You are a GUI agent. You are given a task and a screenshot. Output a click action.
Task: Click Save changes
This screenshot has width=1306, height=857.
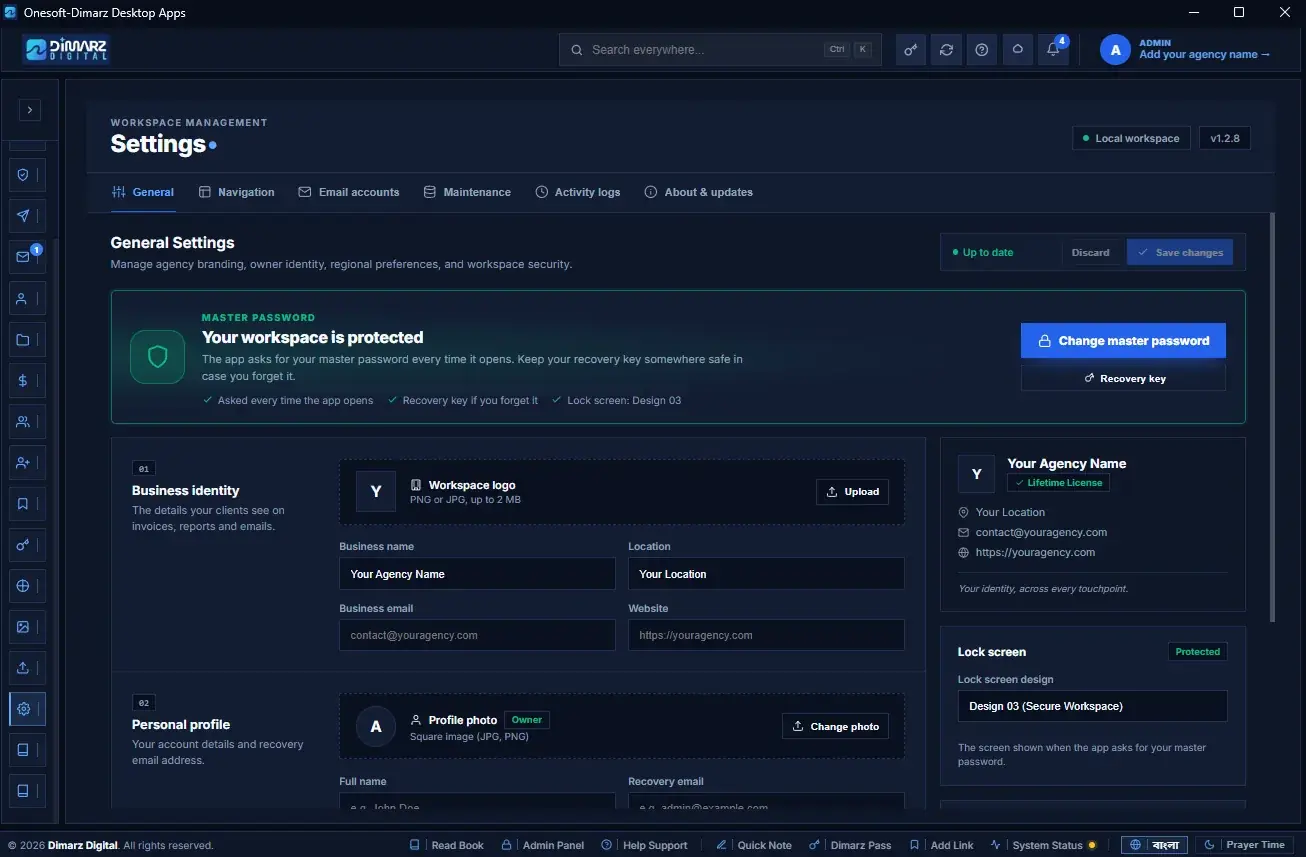pyautogui.click(x=1180, y=253)
